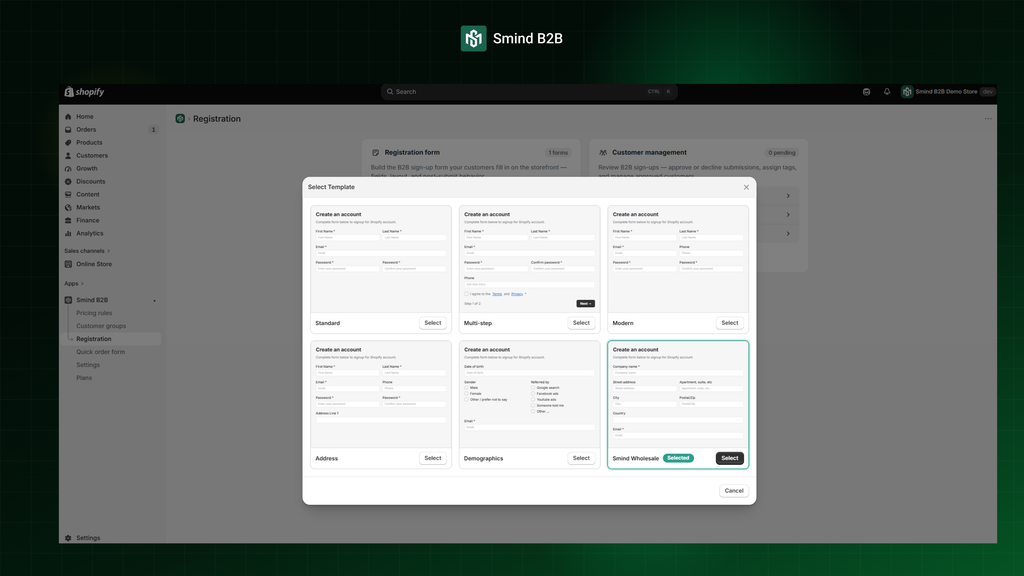Viewport: 1024px width, 576px height.
Task: Close the Select Template dialog
Action: click(746, 187)
